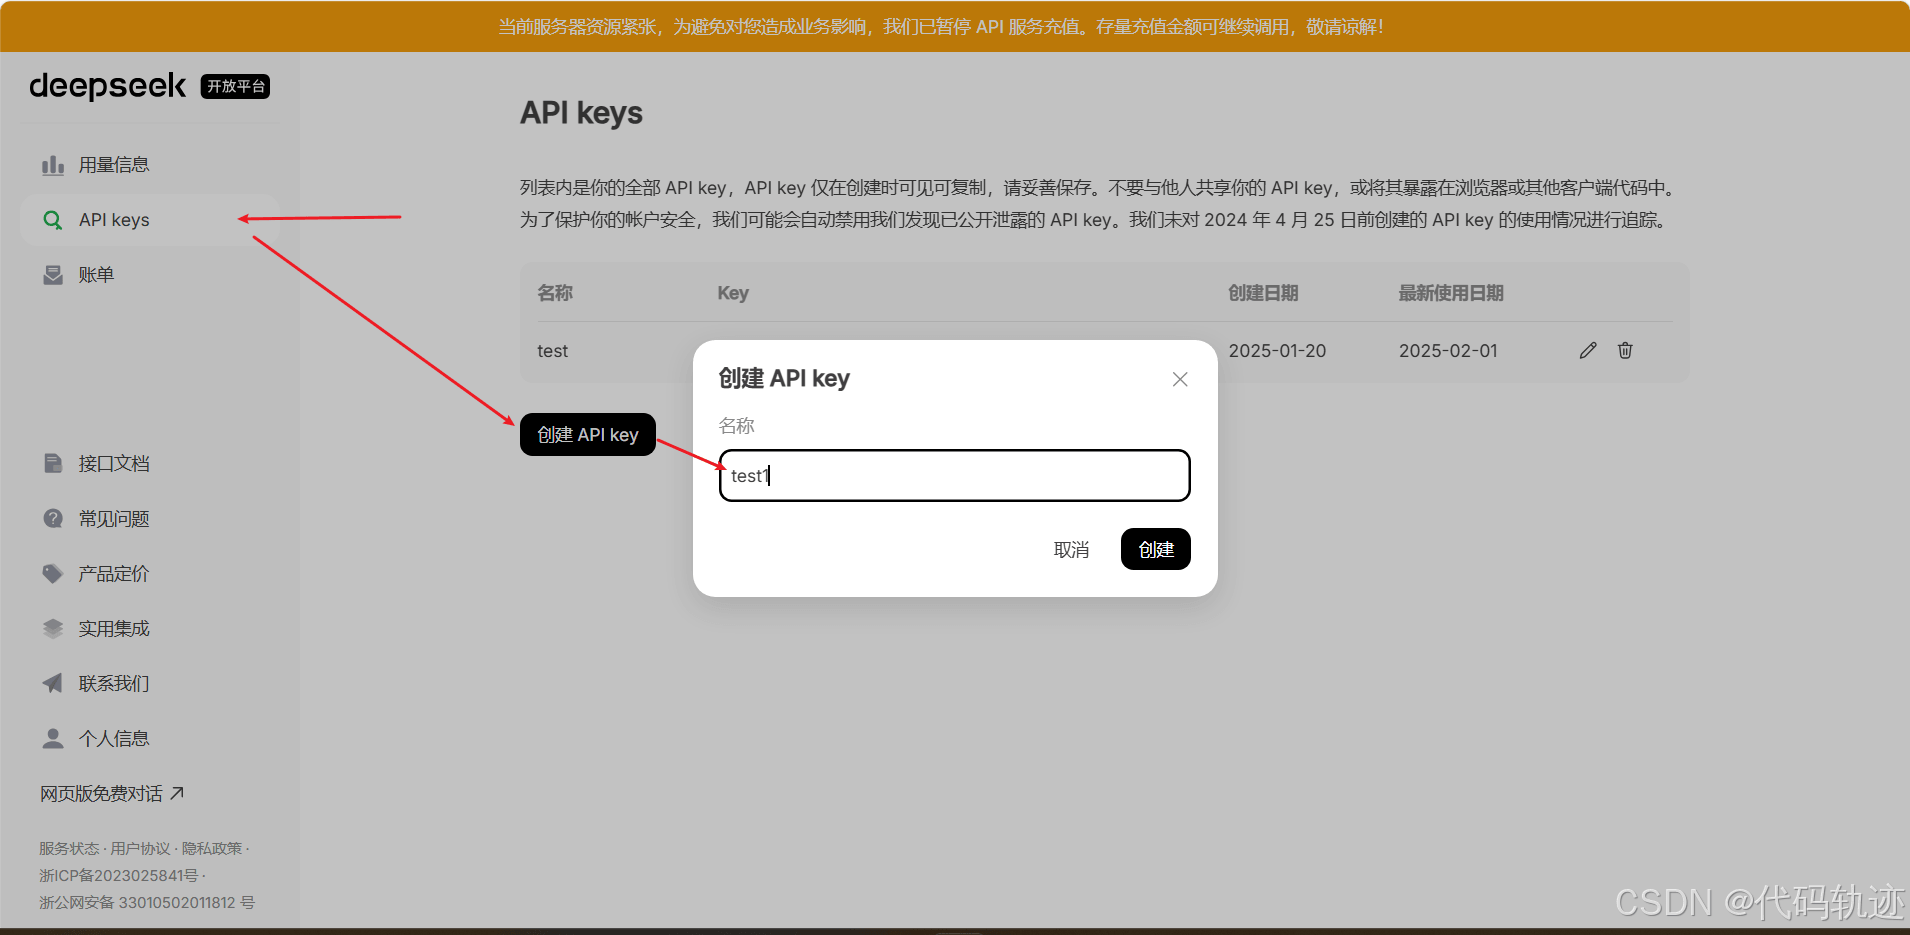Click the 常见问题 question mark icon
Image resolution: width=1910 pixels, height=935 pixels.
coord(53,518)
